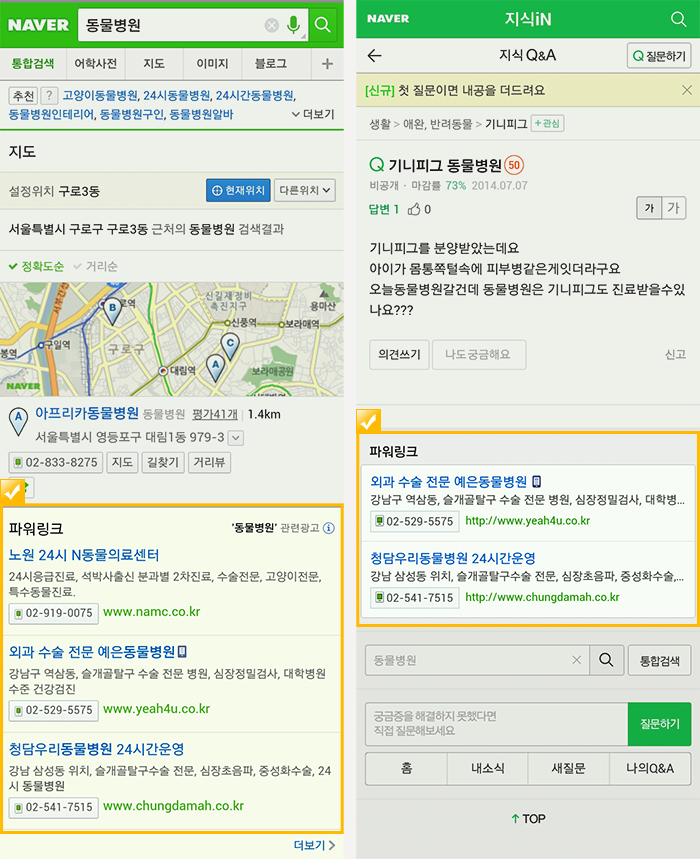Open 노원 24시 N동물의료센터 ad link
The image size is (700, 859).
84,555
